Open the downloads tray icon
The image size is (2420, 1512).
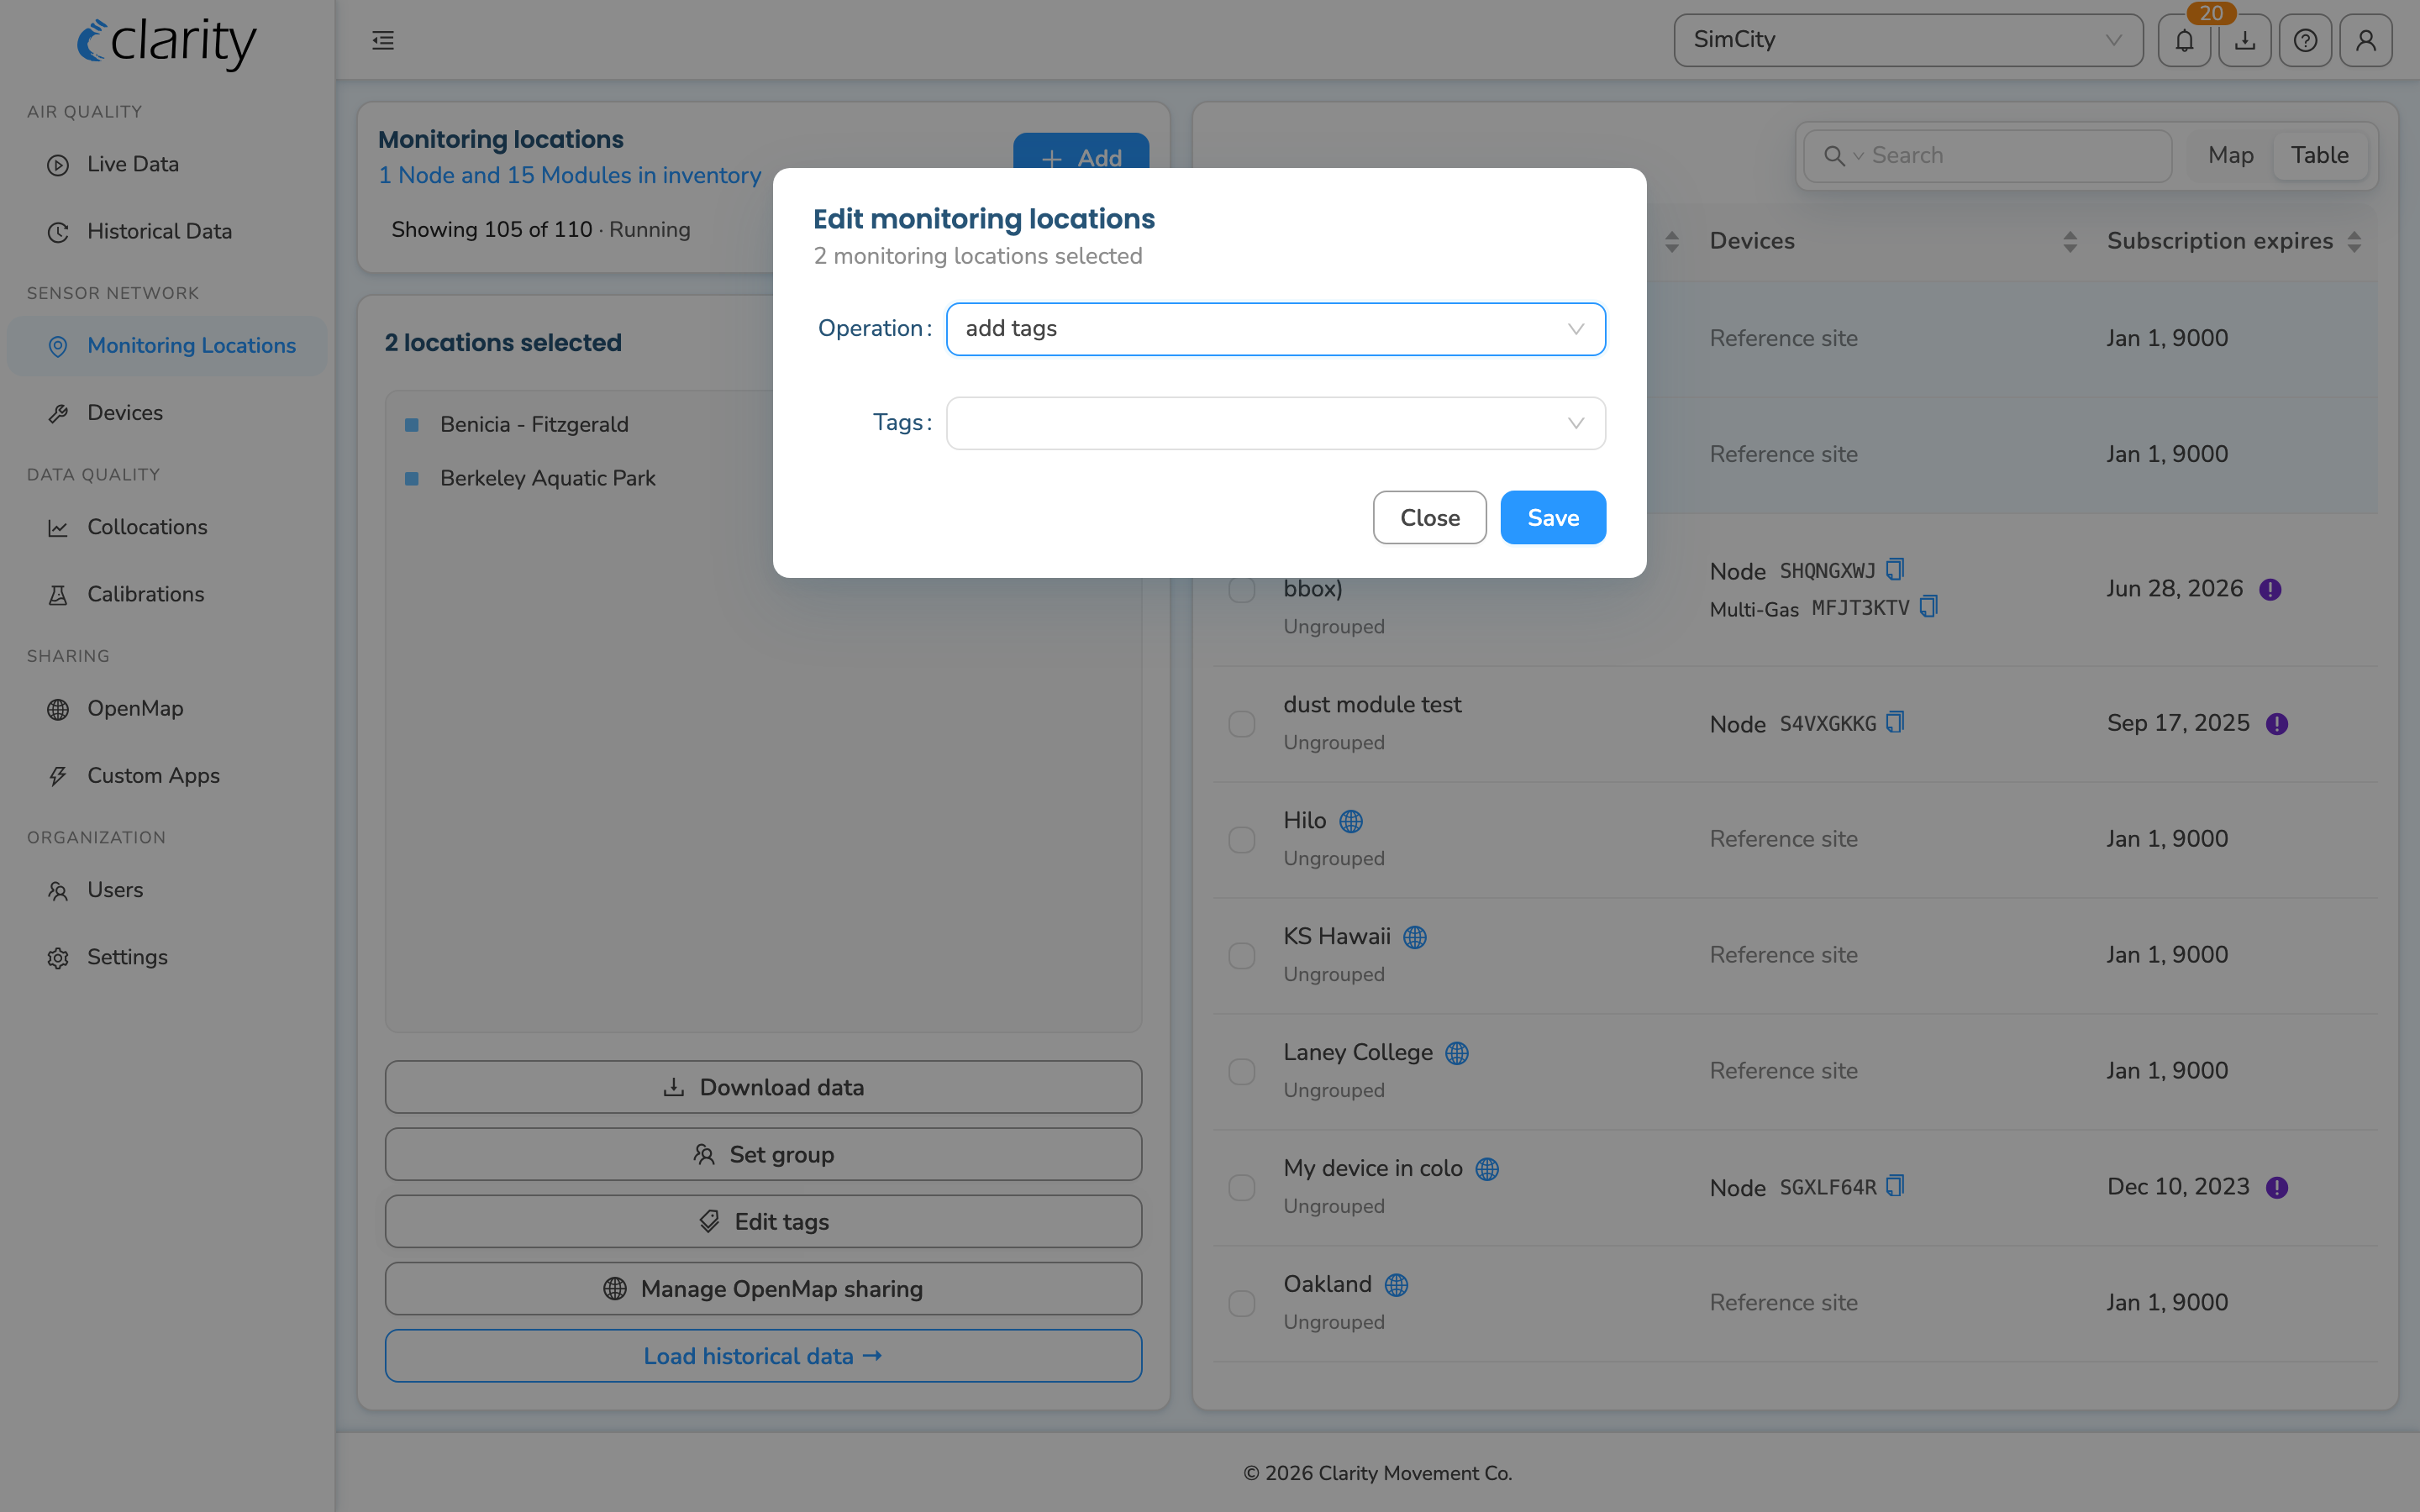[2245, 40]
